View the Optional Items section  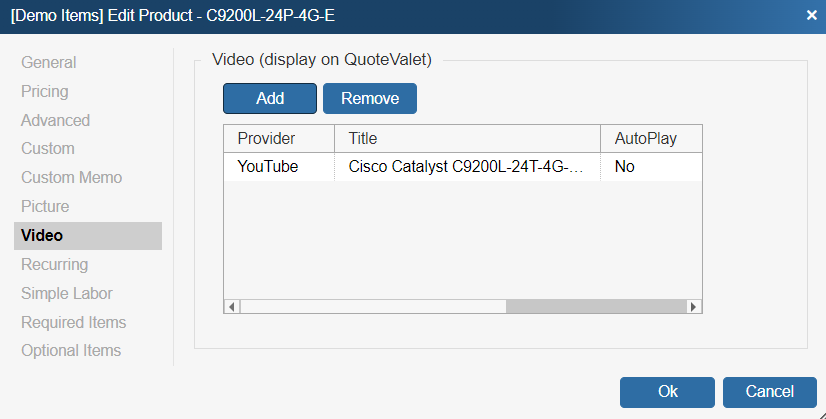pos(71,351)
